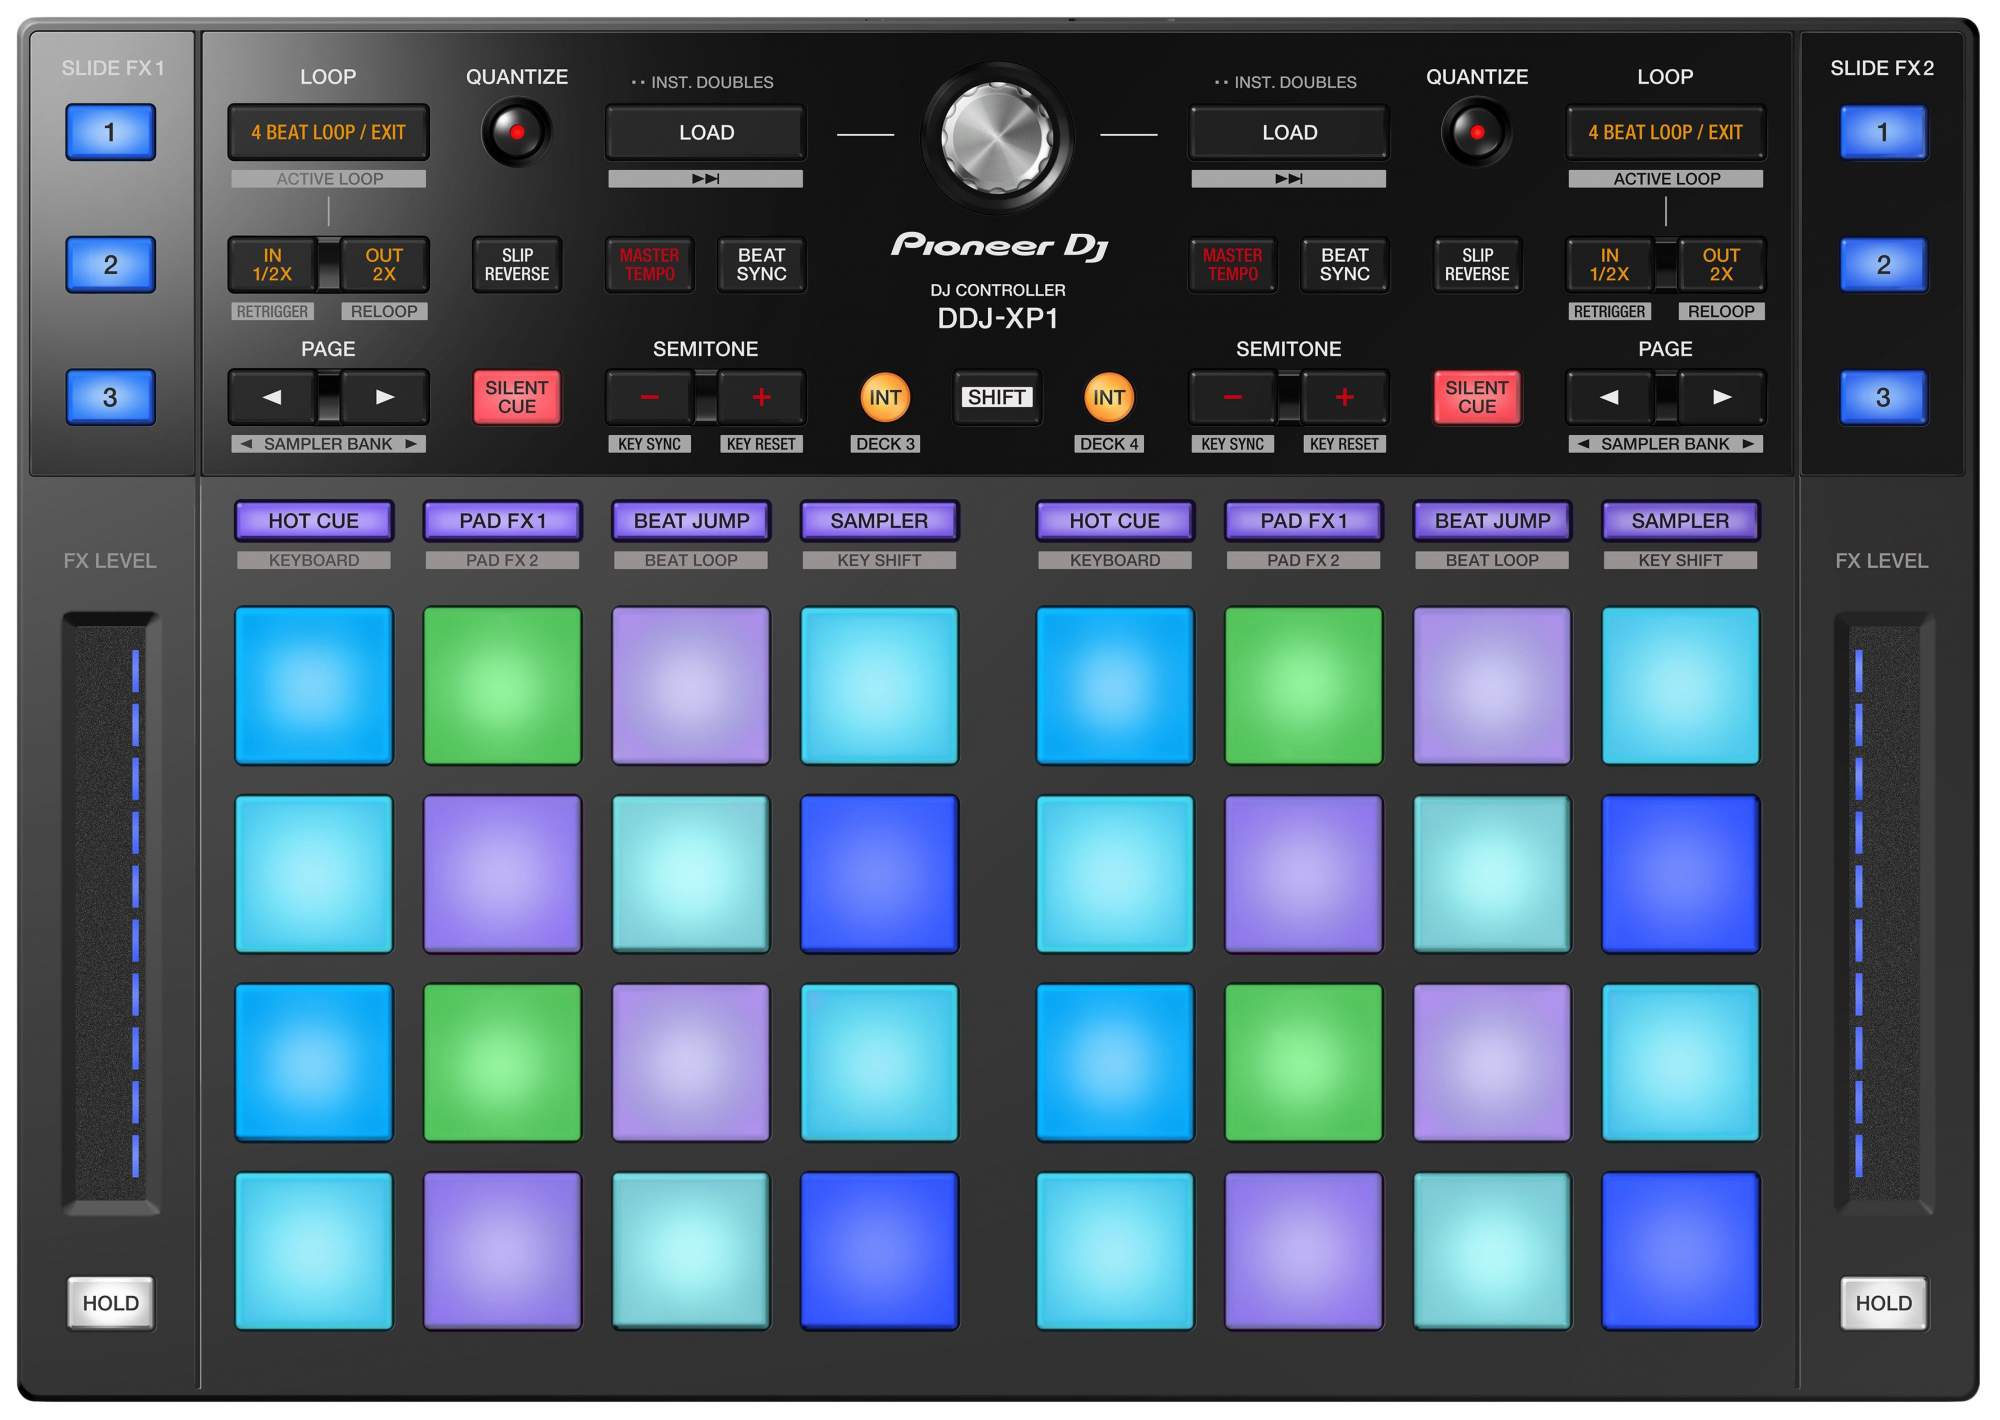Viewport: 2000px width, 1420px height.
Task: Tap left deck top-row green pad
Action: coord(502,685)
